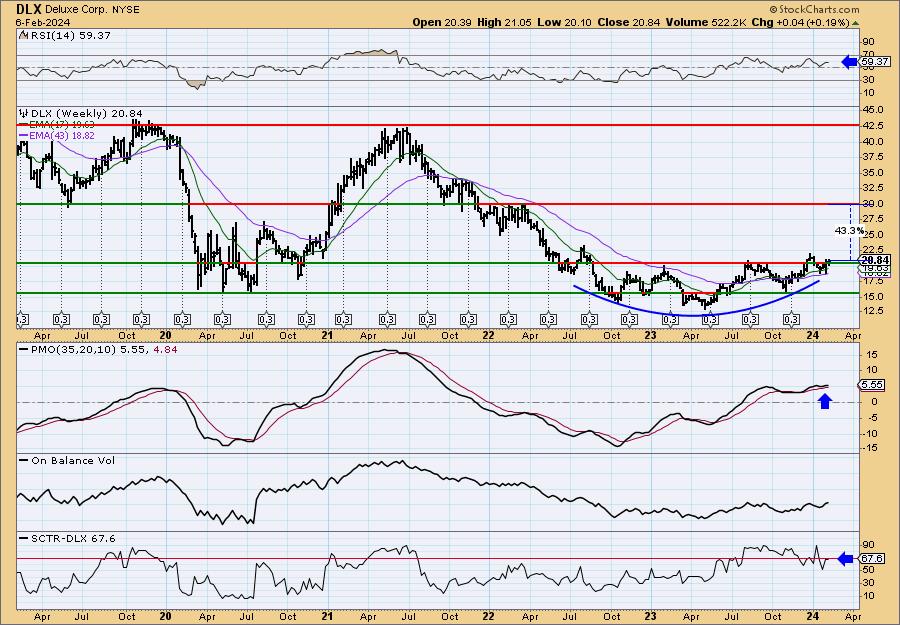Click the Close 20.84 header value
Viewport: 900px width, 625px height.
628,22
